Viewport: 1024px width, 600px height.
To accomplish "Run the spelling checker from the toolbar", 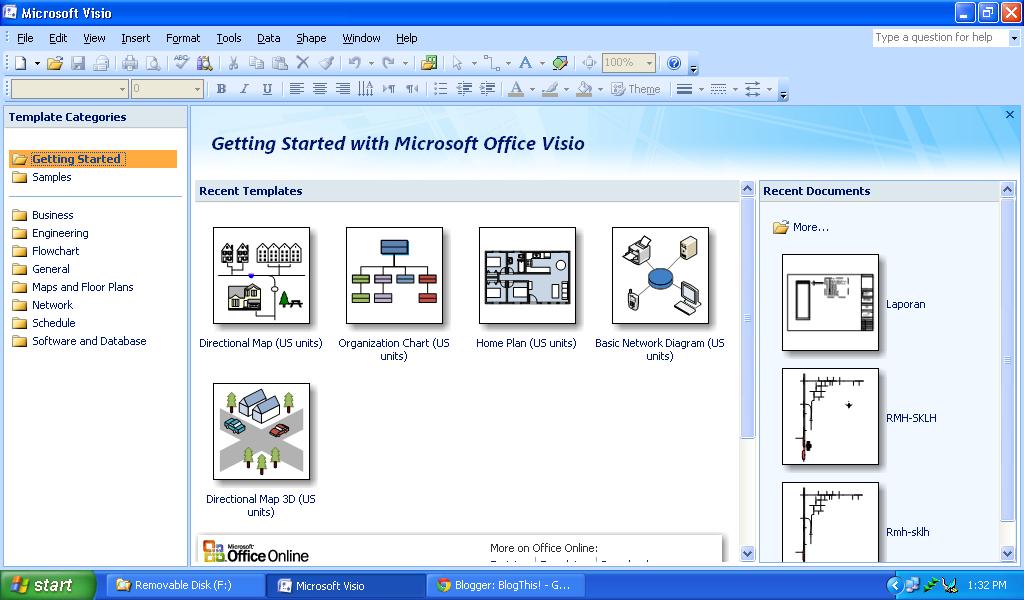I will coord(181,62).
